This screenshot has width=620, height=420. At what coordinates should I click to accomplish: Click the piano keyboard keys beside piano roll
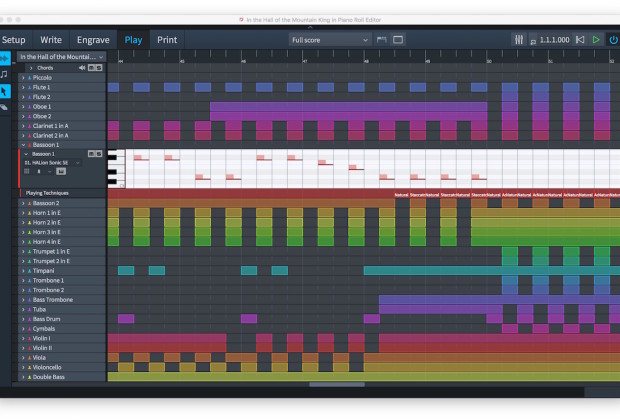pos(116,169)
